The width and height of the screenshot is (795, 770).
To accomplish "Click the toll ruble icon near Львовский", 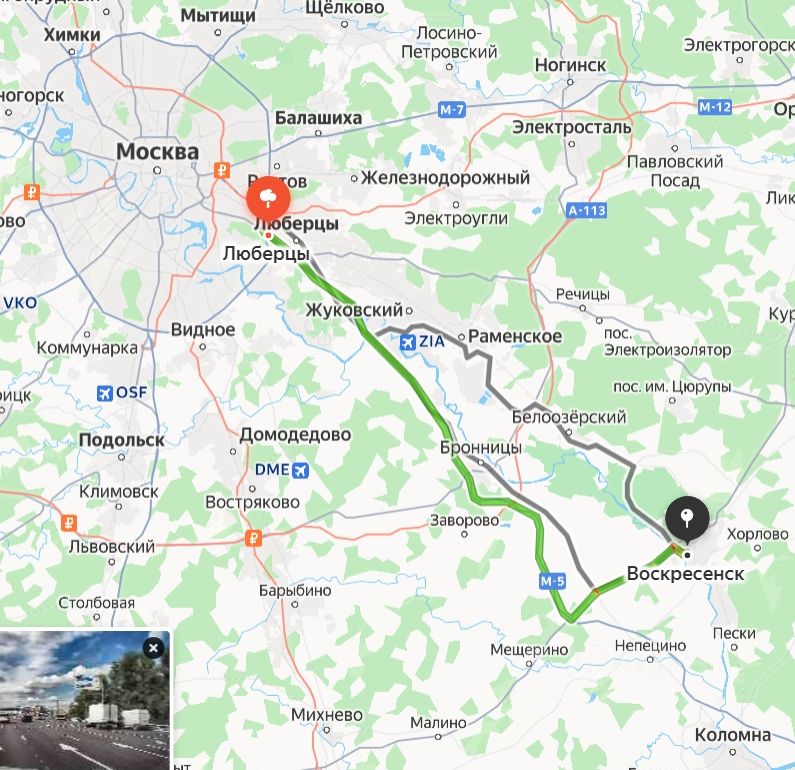I will (x=69, y=523).
